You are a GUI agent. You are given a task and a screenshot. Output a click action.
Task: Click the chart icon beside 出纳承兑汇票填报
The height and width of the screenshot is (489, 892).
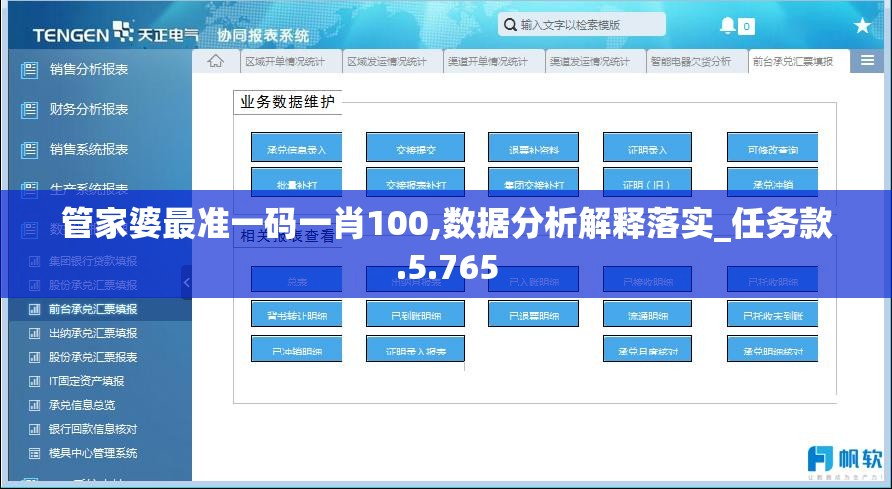tap(35, 333)
